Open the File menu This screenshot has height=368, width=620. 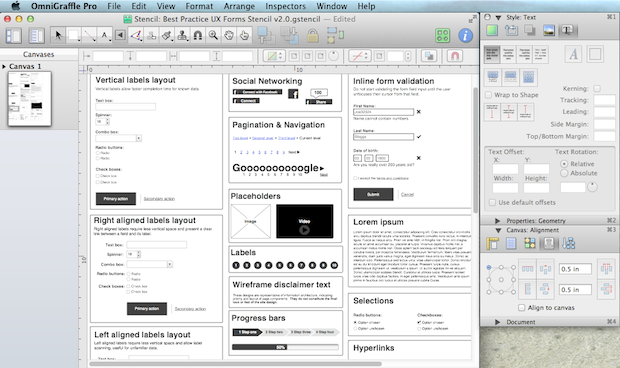114,6
